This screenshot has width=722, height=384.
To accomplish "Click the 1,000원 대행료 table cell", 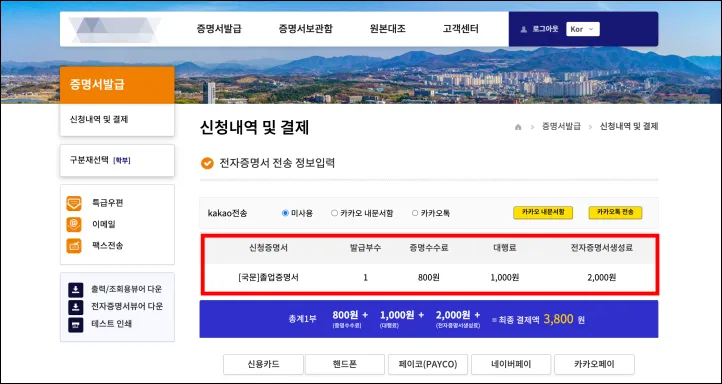I will (505, 278).
